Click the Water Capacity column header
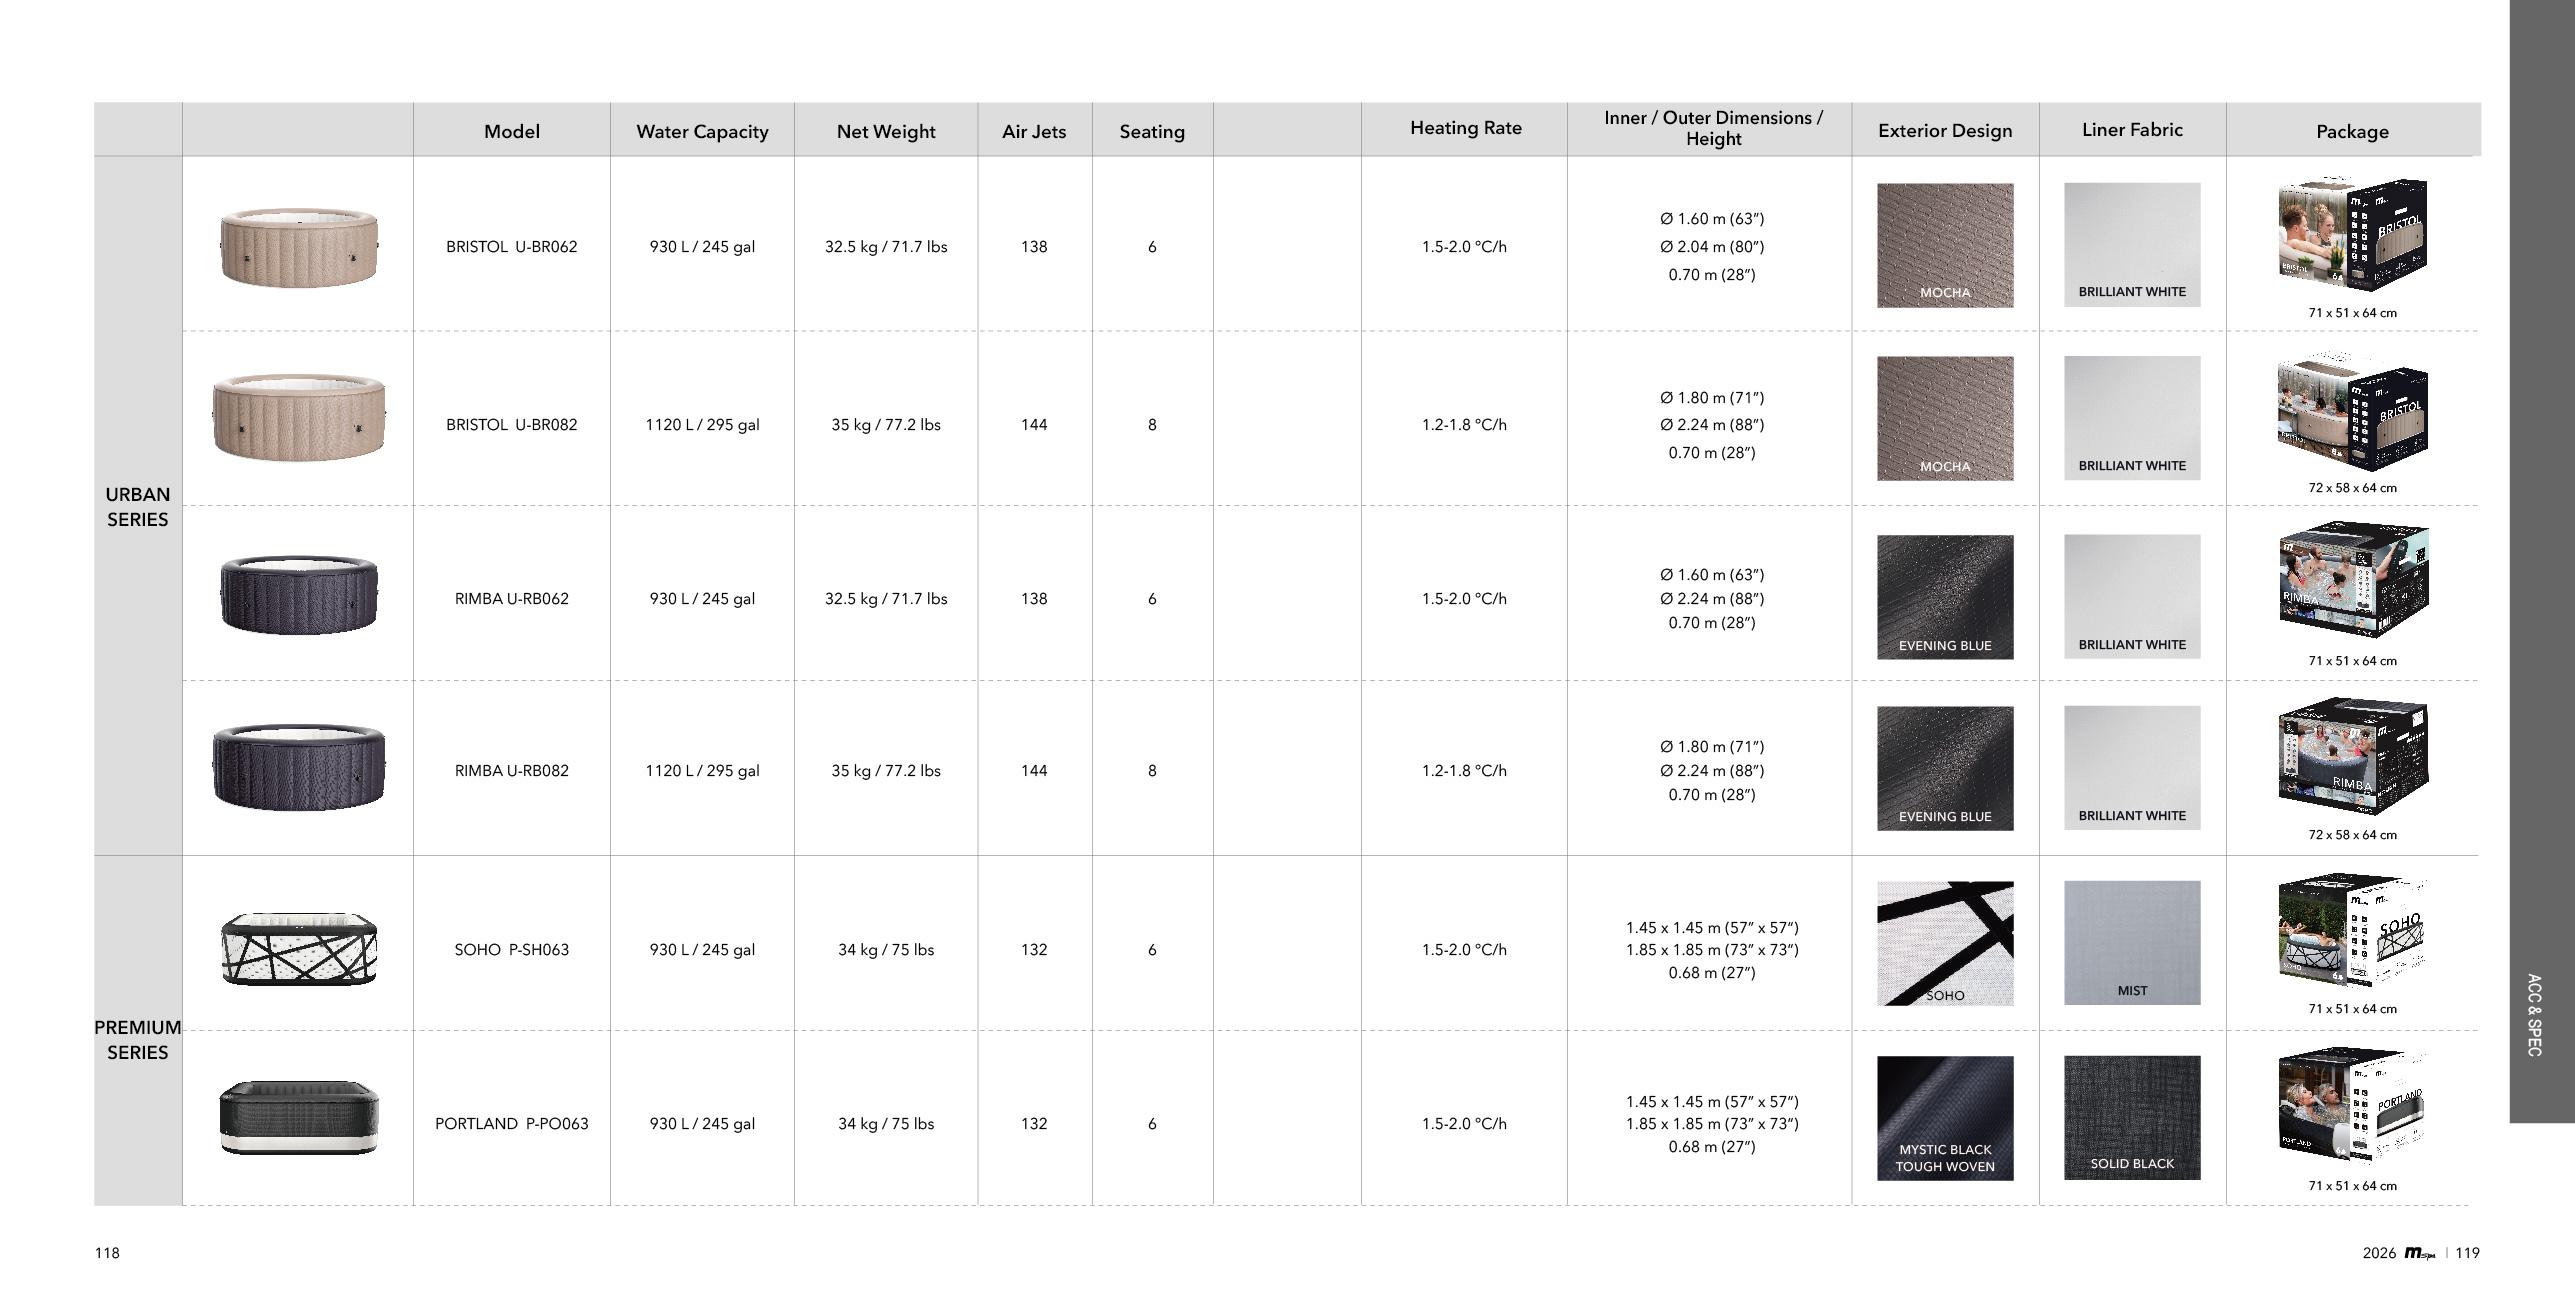The height and width of the screenshot is (1305, 2575). pos(702,132)
